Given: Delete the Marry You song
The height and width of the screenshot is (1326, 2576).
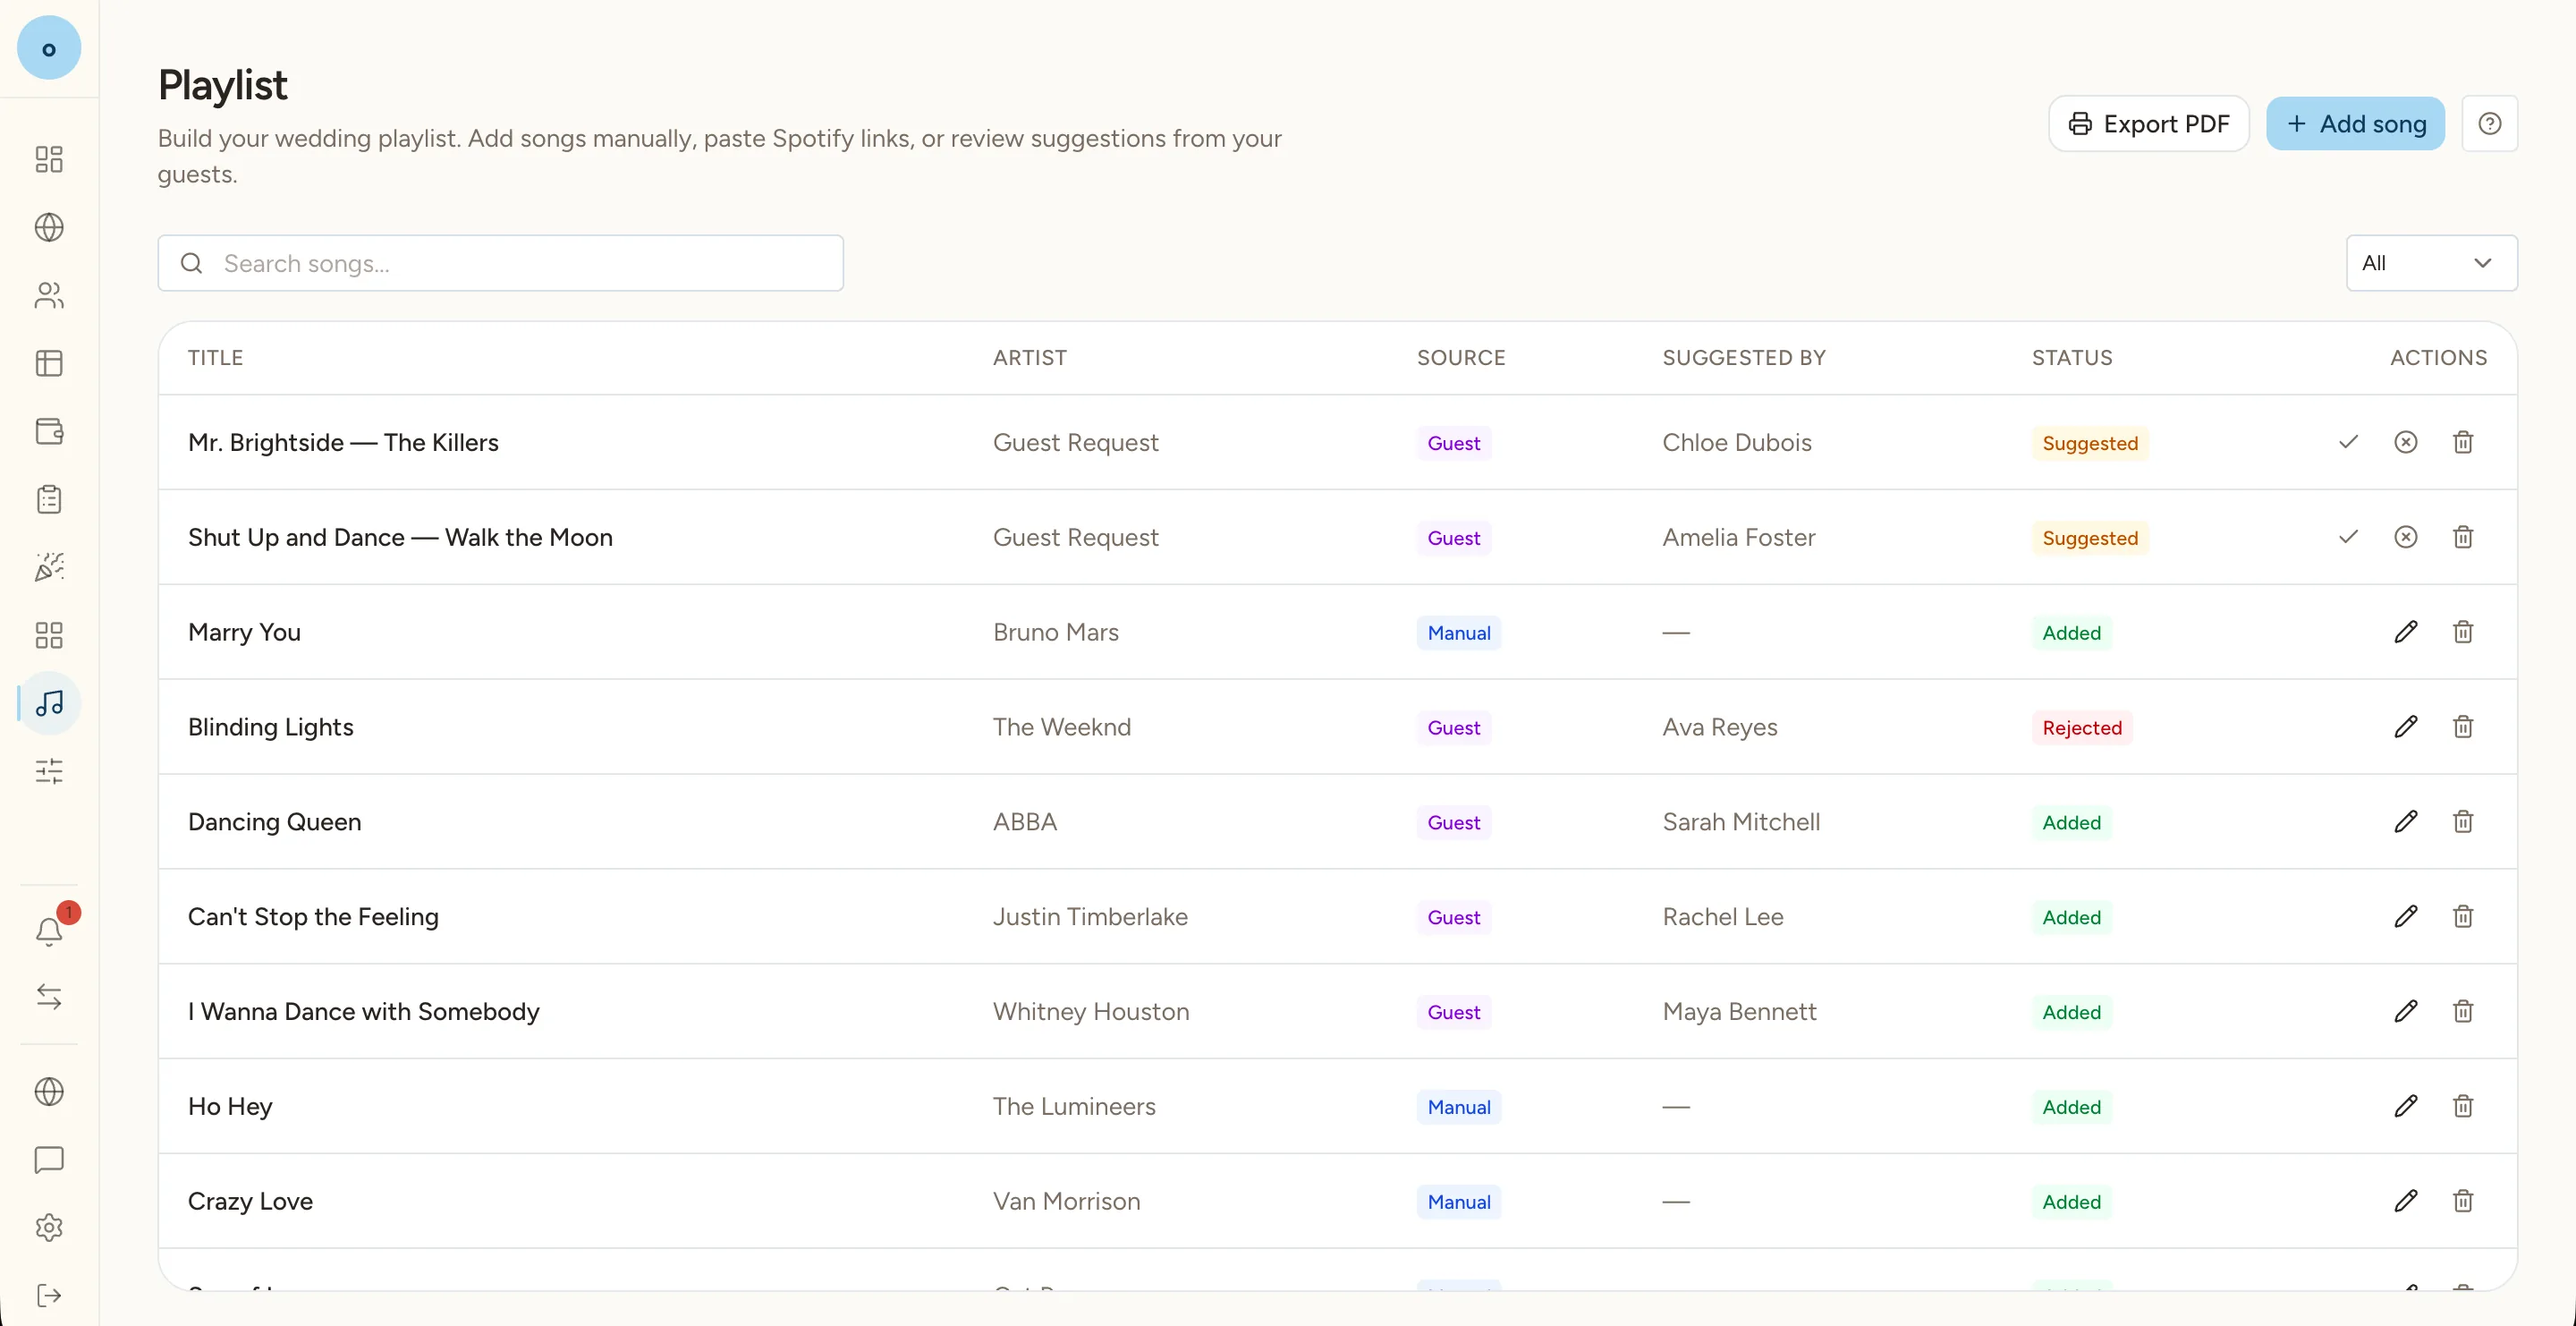Looking at the screenshot, I should 2462,632.
